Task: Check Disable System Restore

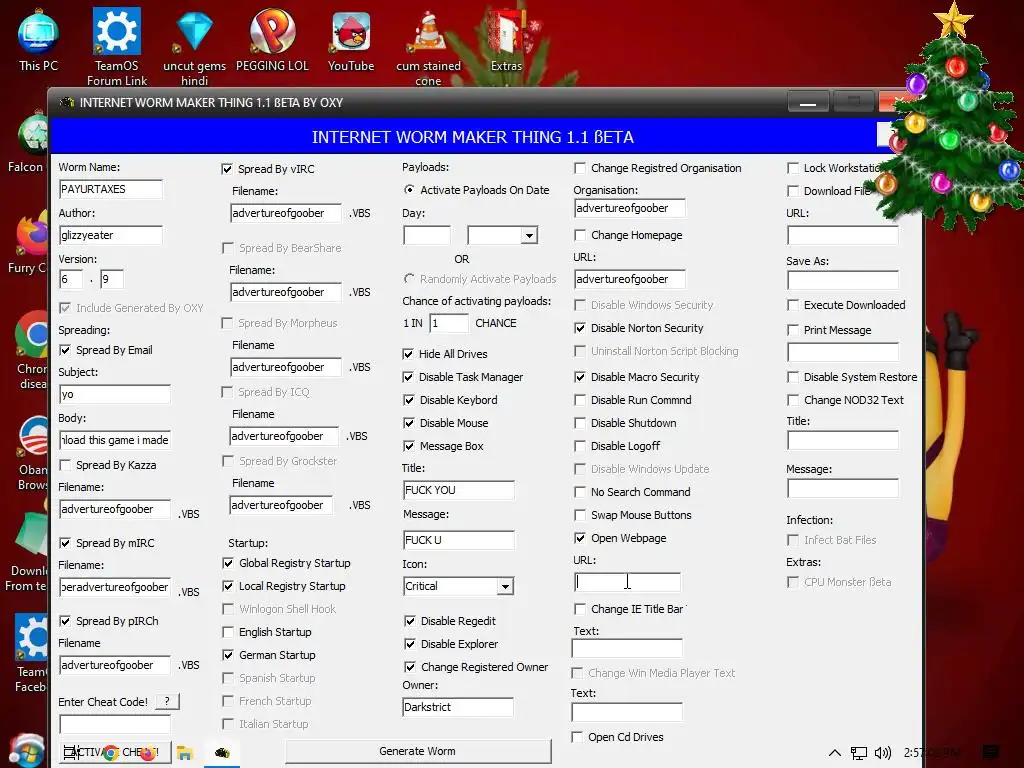Action: pos(793,377)
